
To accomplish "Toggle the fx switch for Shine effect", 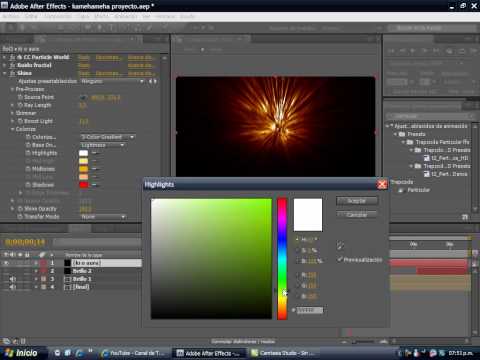I will coord(12,73).
